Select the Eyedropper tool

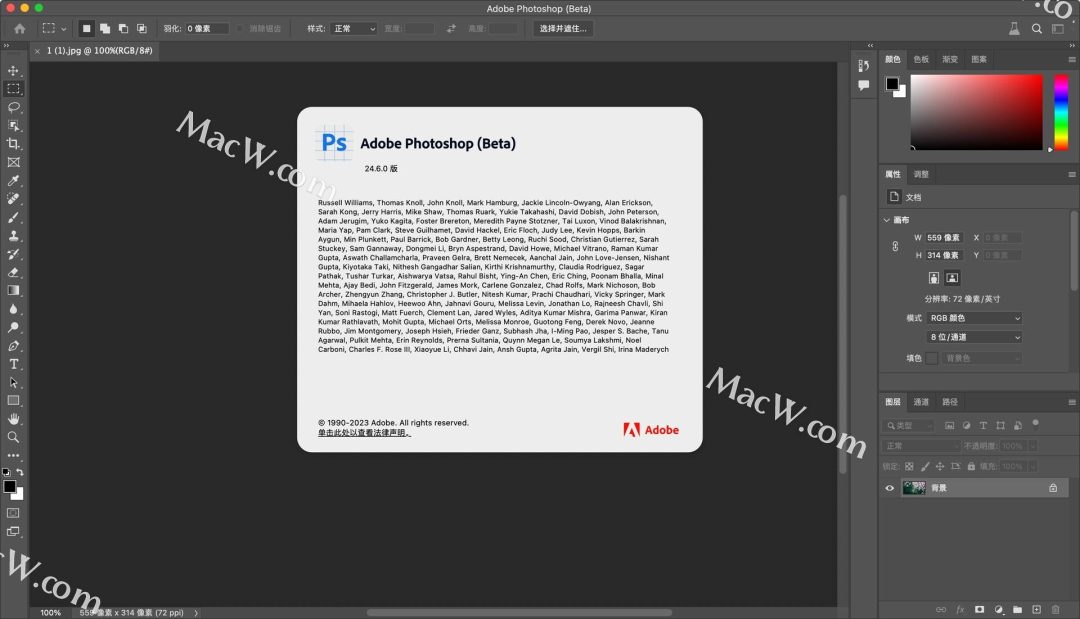coord(13,180)
